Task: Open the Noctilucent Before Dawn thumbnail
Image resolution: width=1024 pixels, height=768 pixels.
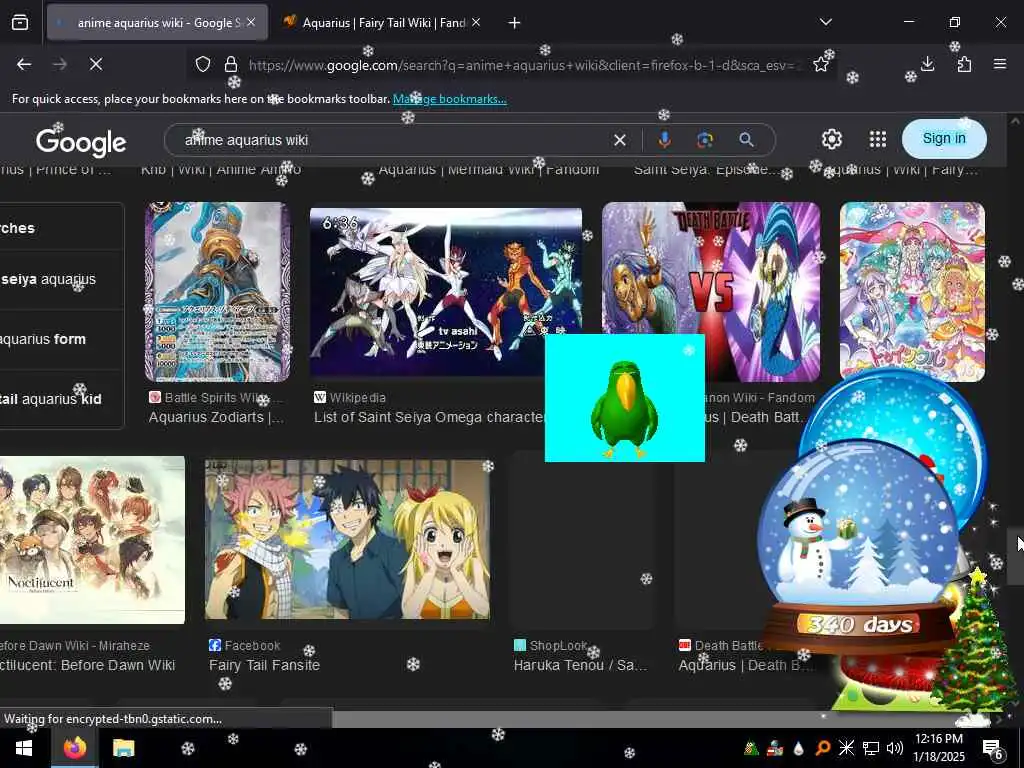Action: click(x=92, y=540)
